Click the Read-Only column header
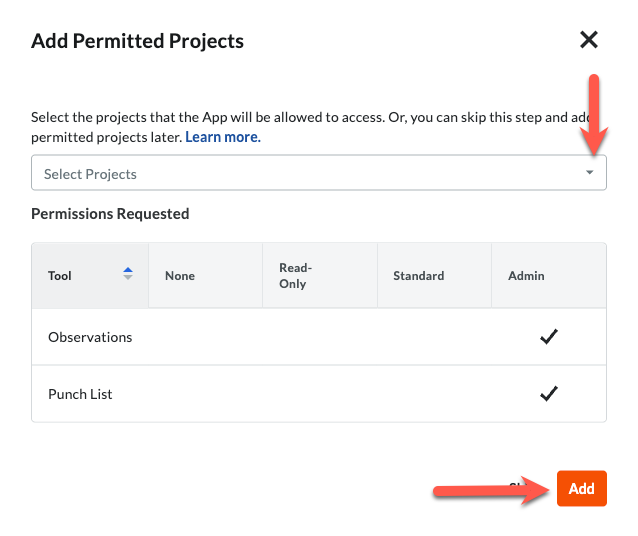Image resolution: width=638 pixels, height=536 pixels. pos(295,275)
